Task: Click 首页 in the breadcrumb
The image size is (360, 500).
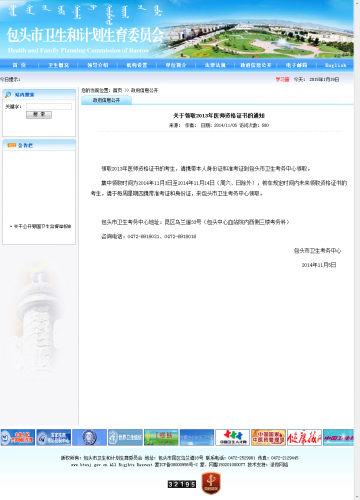Action: [x=117, y=90]
